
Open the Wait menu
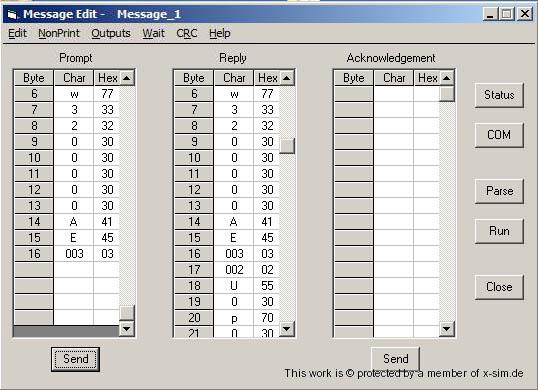coord(153,33)
